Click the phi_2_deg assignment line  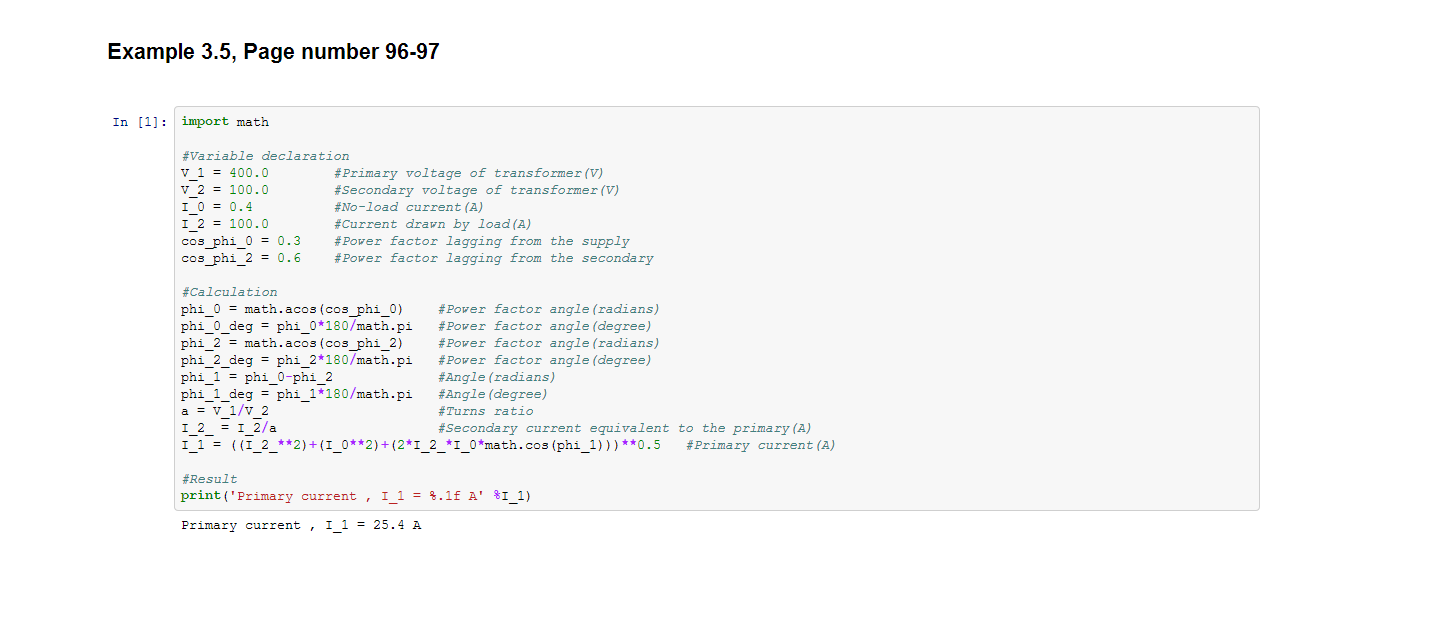click(296, 360)
